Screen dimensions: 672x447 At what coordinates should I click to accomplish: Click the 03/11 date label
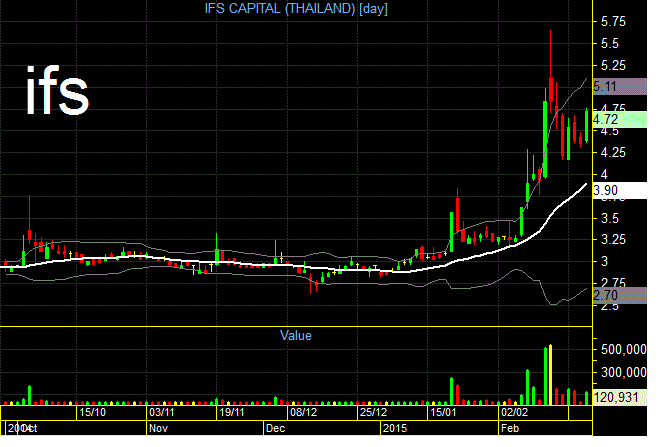162,412
